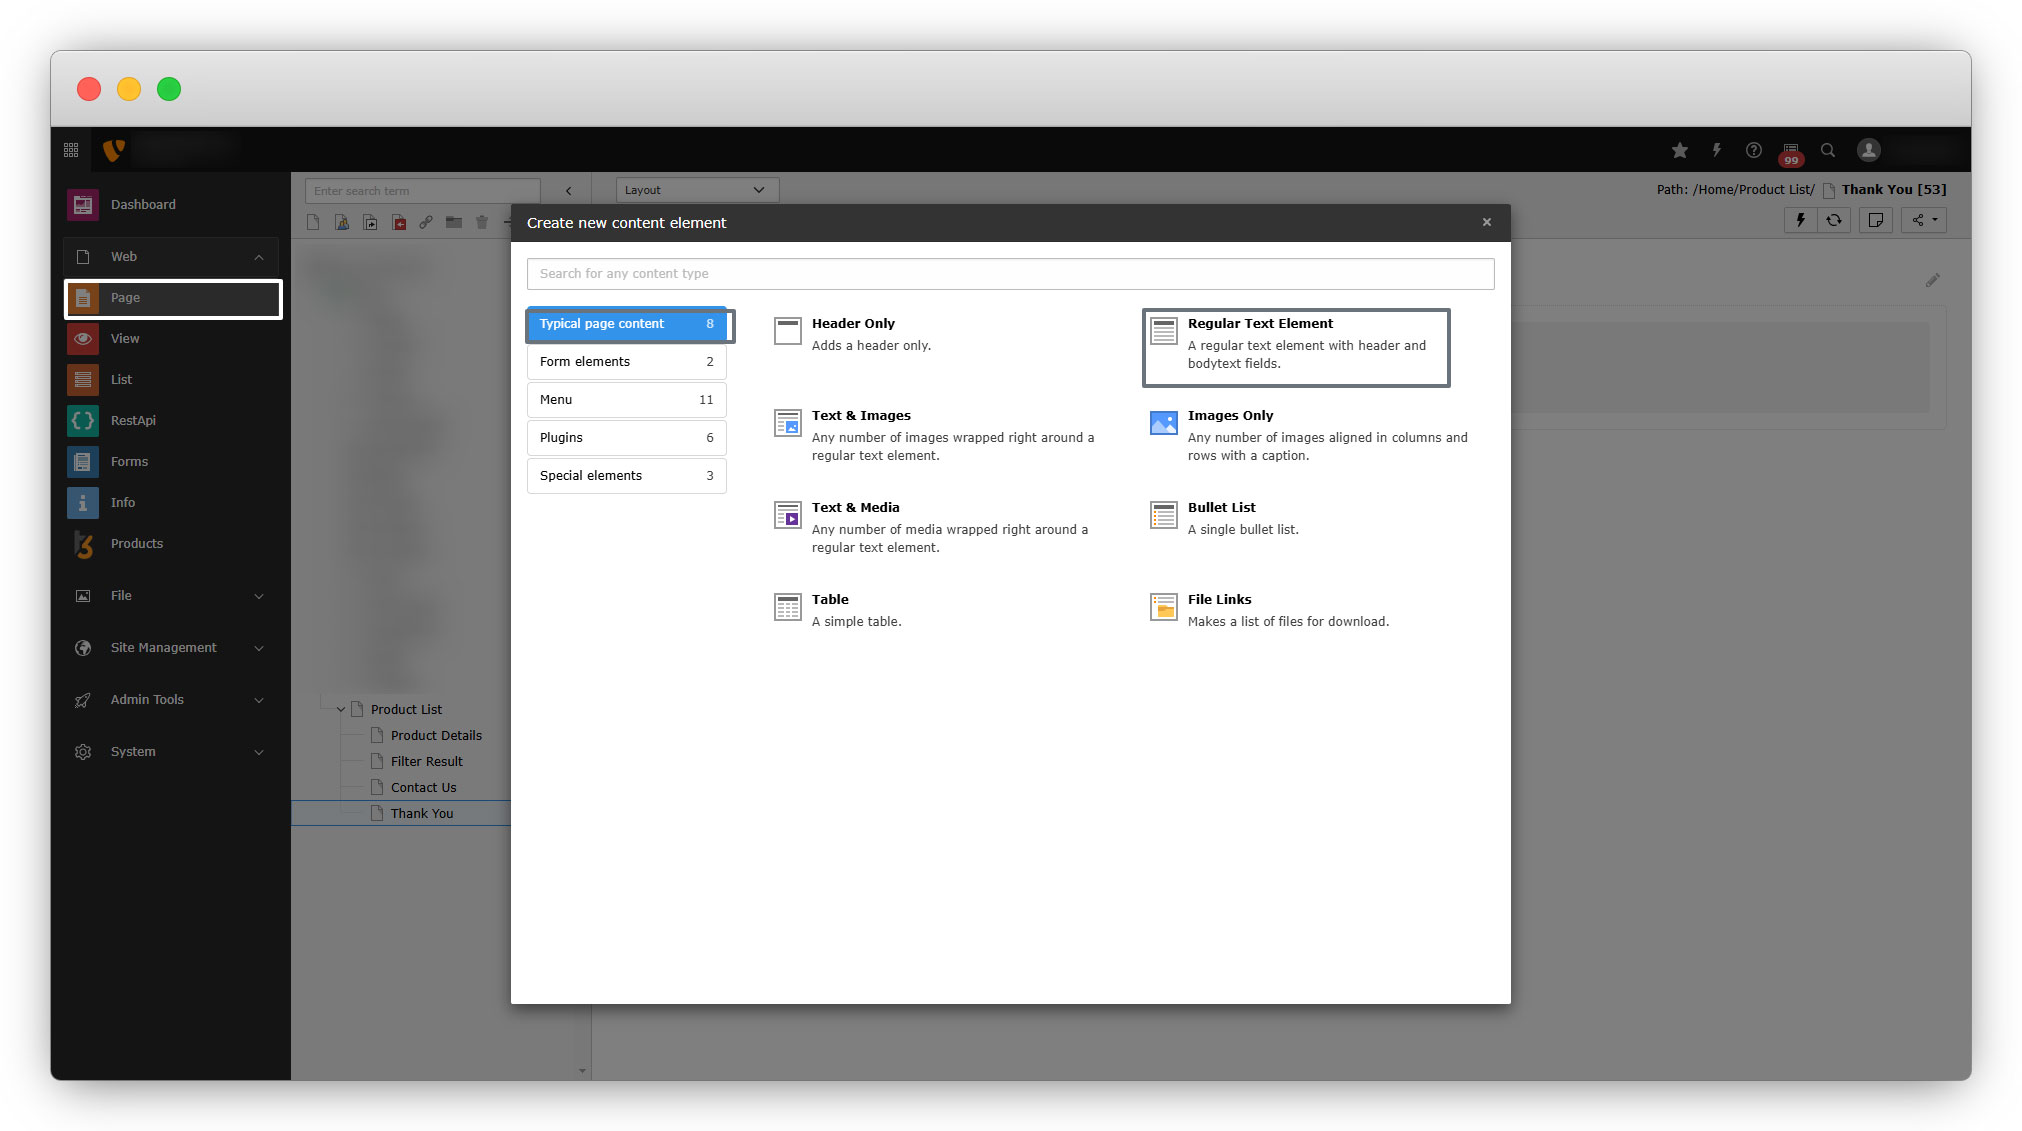Click the bookmarks star icon
Viewport: 2022px width, 1131px height.
[x=1680, y=150]
